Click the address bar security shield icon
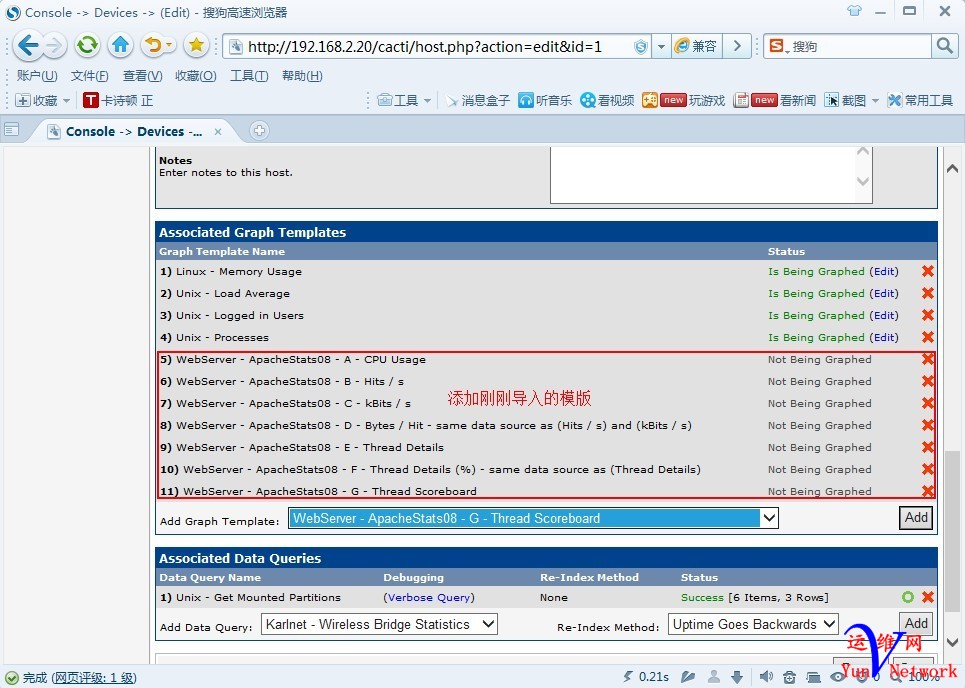965x688 pixels. pos(641,47)
